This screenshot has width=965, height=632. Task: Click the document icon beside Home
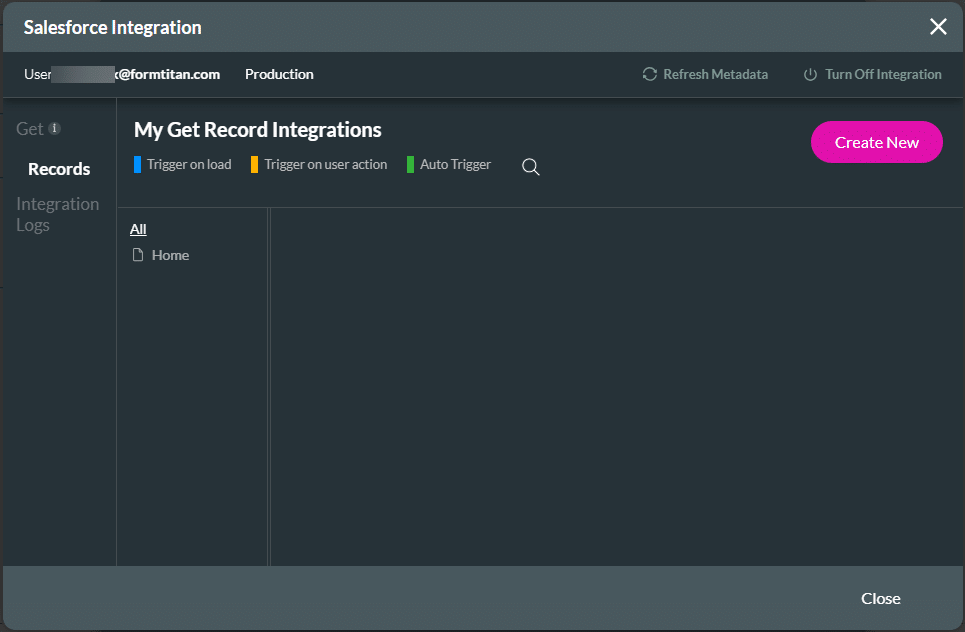coord(138,255)
